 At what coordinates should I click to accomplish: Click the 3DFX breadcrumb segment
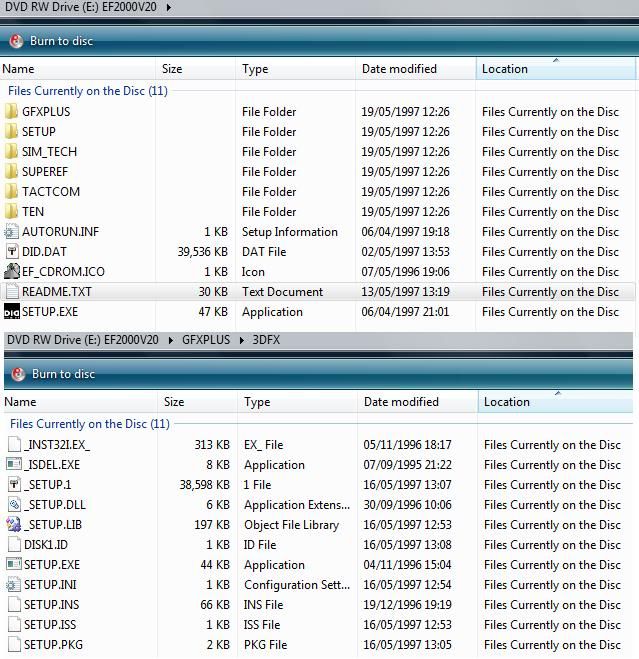click(x=266, y=340)
